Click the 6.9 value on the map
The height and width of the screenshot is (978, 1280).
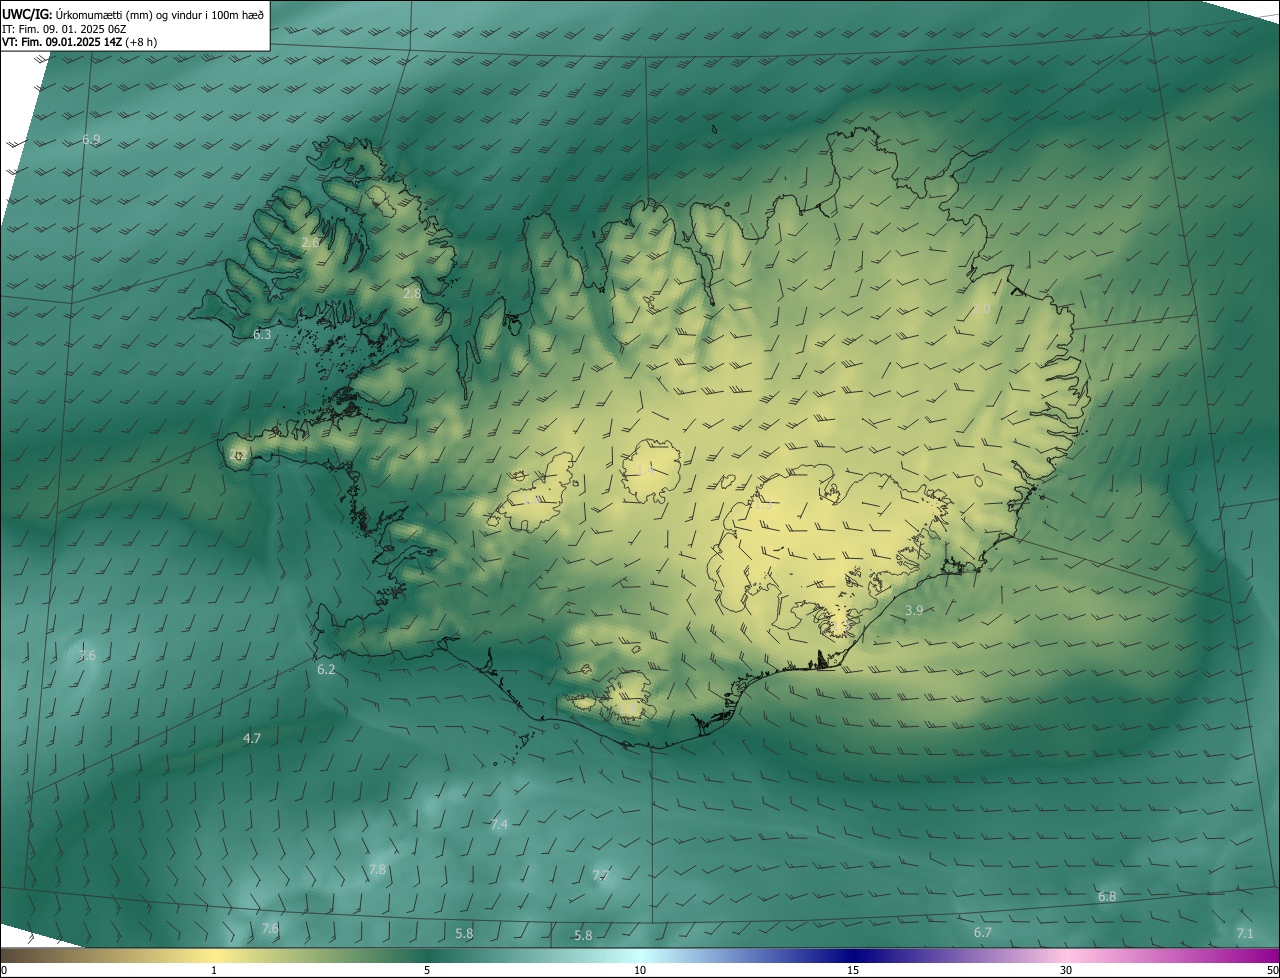point(91,139)
